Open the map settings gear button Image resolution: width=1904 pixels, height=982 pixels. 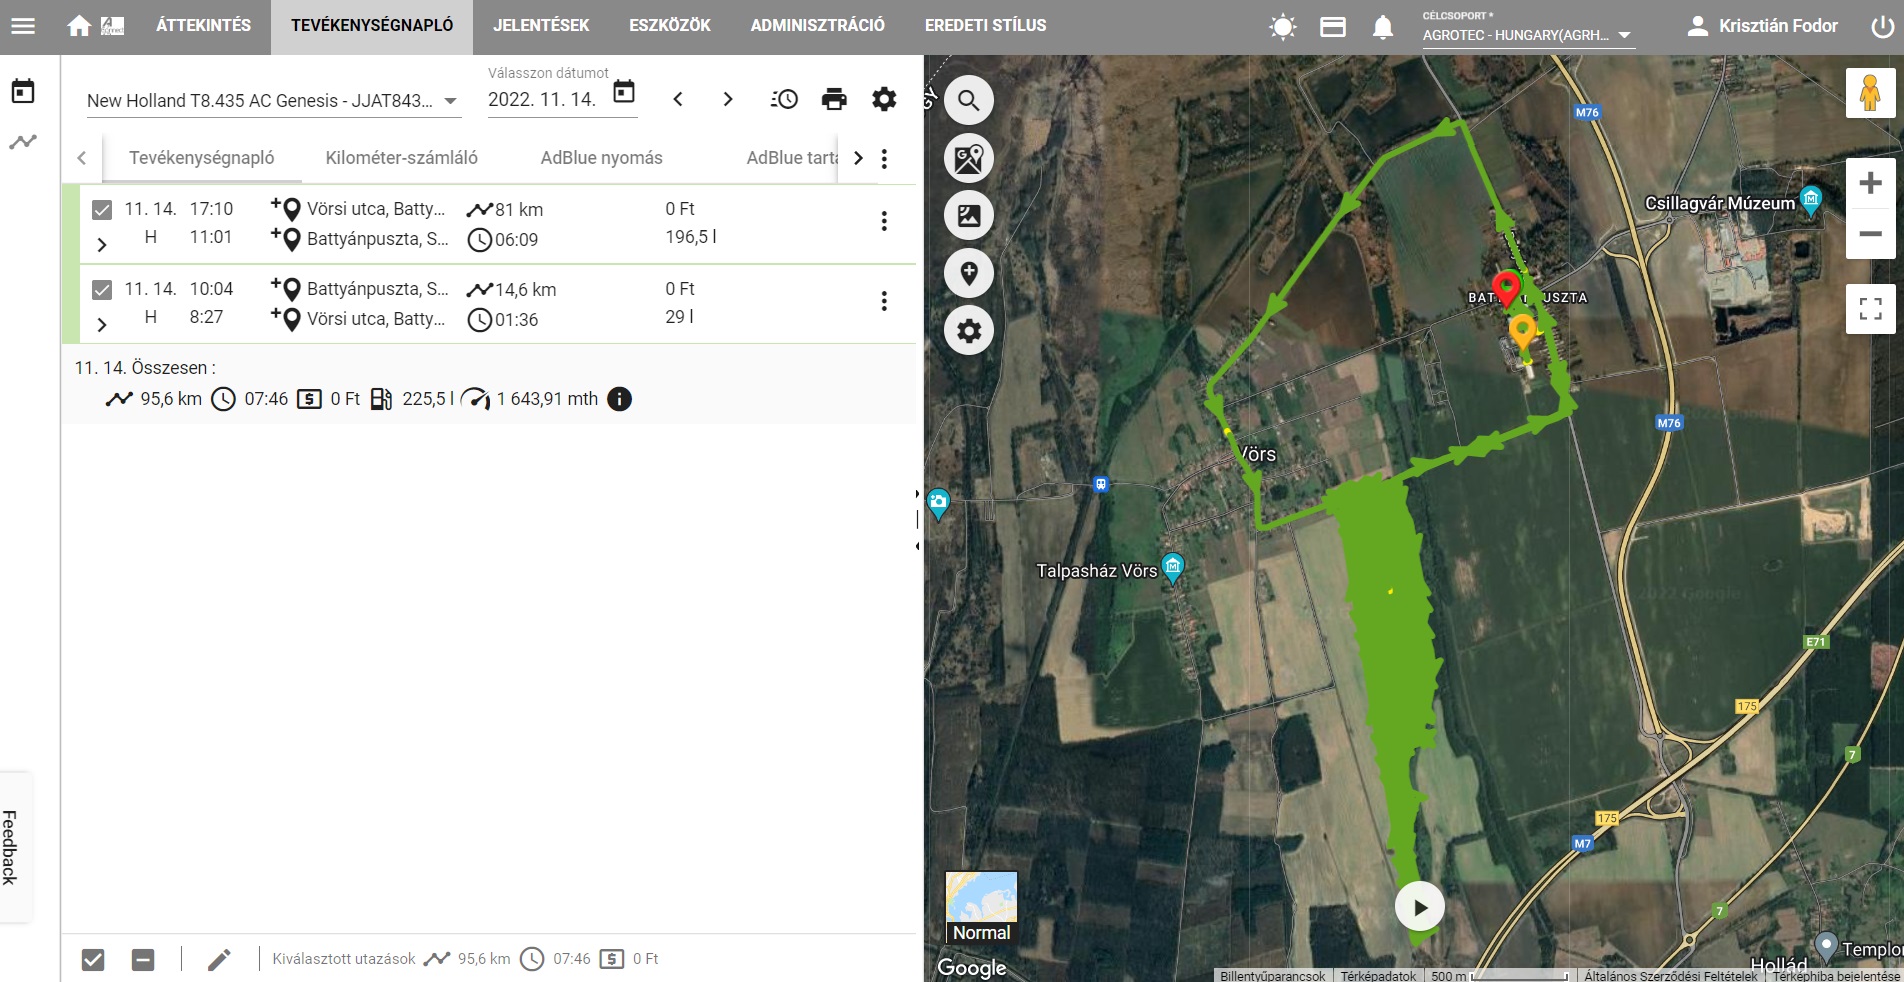coord(968,331)
